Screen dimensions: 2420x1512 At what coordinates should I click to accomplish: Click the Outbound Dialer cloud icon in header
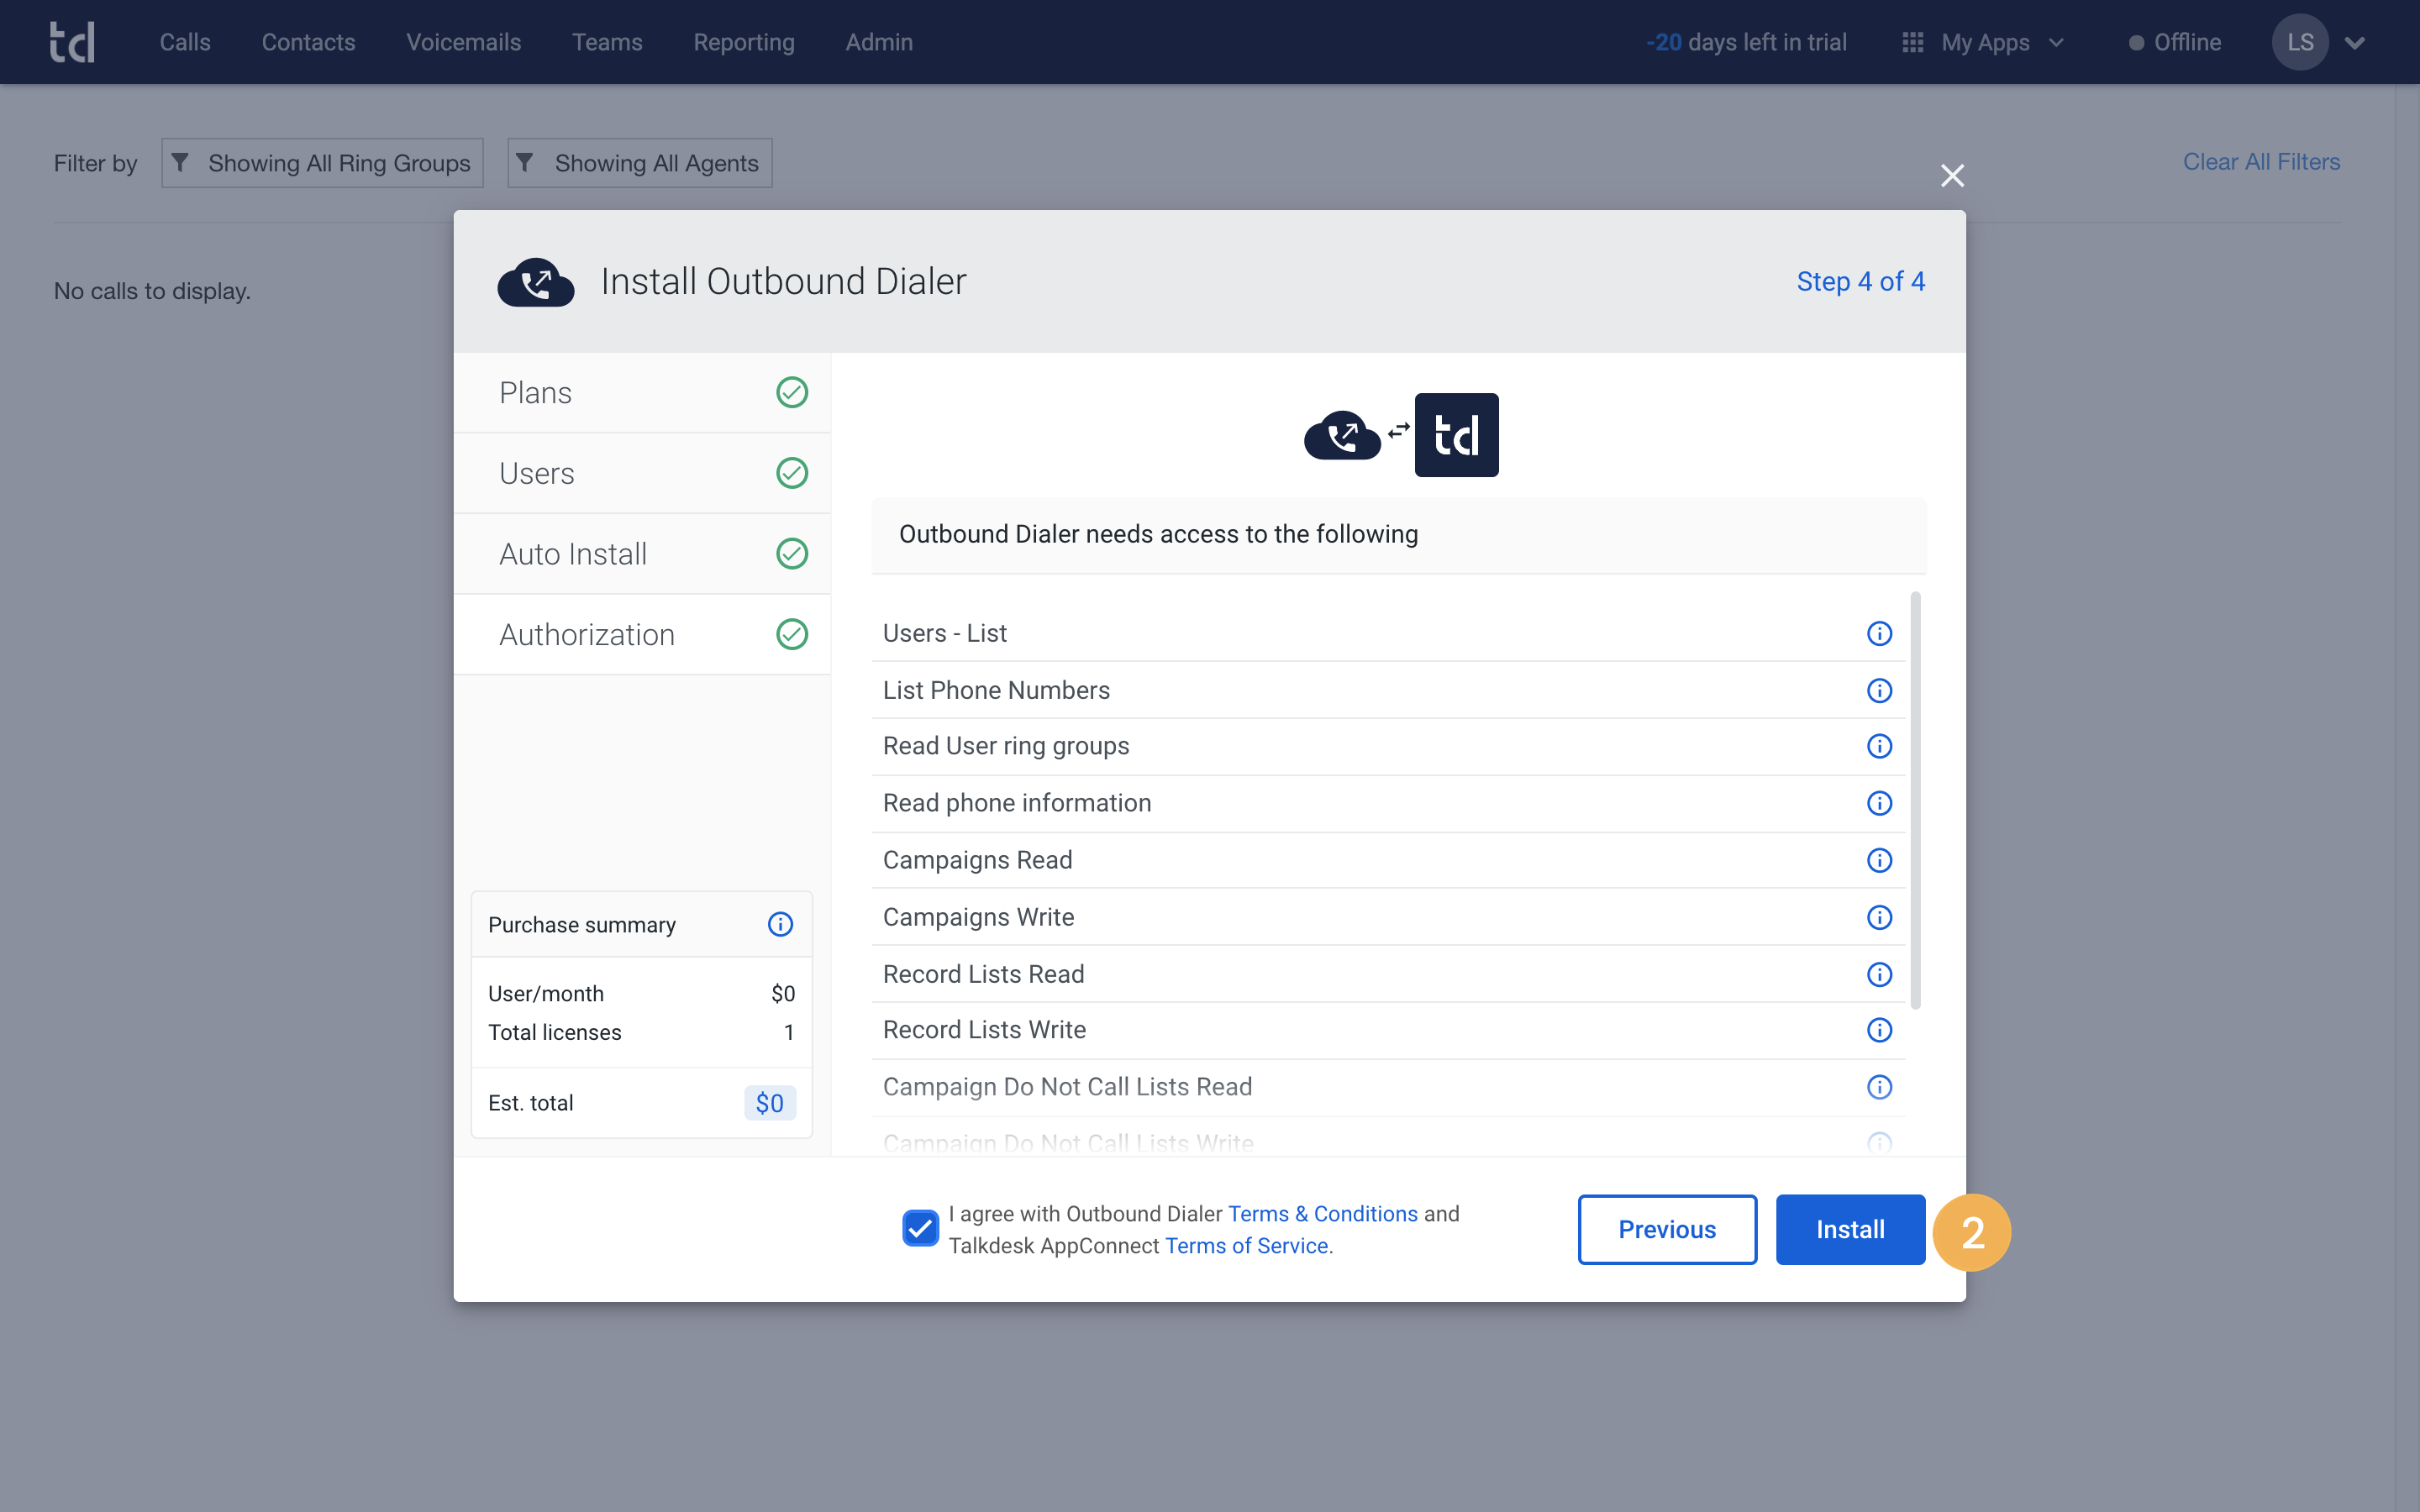pyautogui.click(x=536, y=282)
